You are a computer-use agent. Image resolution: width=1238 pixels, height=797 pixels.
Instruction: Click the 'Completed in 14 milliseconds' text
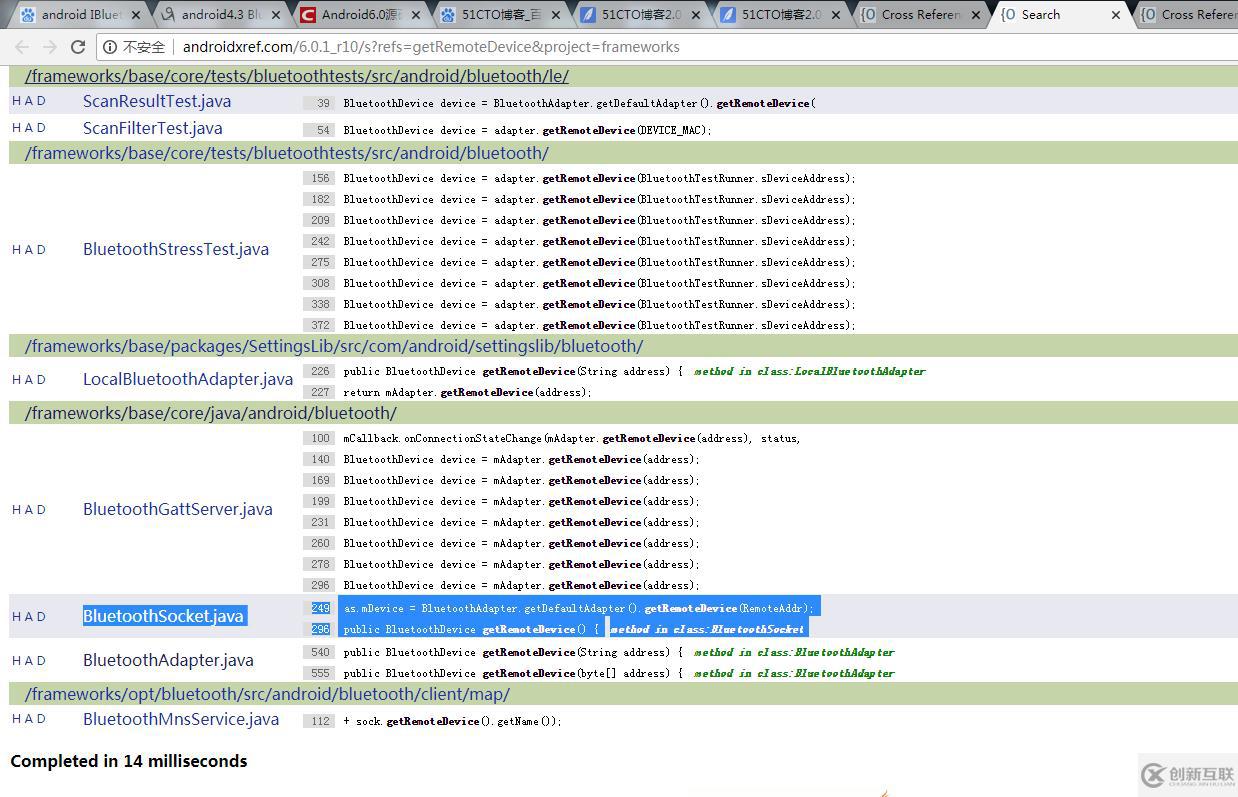[129, 761]
